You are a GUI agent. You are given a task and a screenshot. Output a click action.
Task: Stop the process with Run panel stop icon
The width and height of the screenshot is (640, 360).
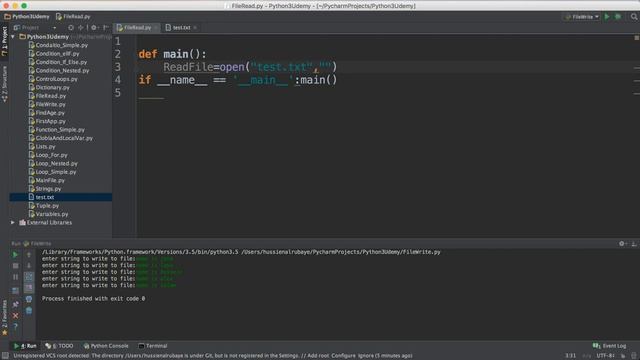click(15, 266)
